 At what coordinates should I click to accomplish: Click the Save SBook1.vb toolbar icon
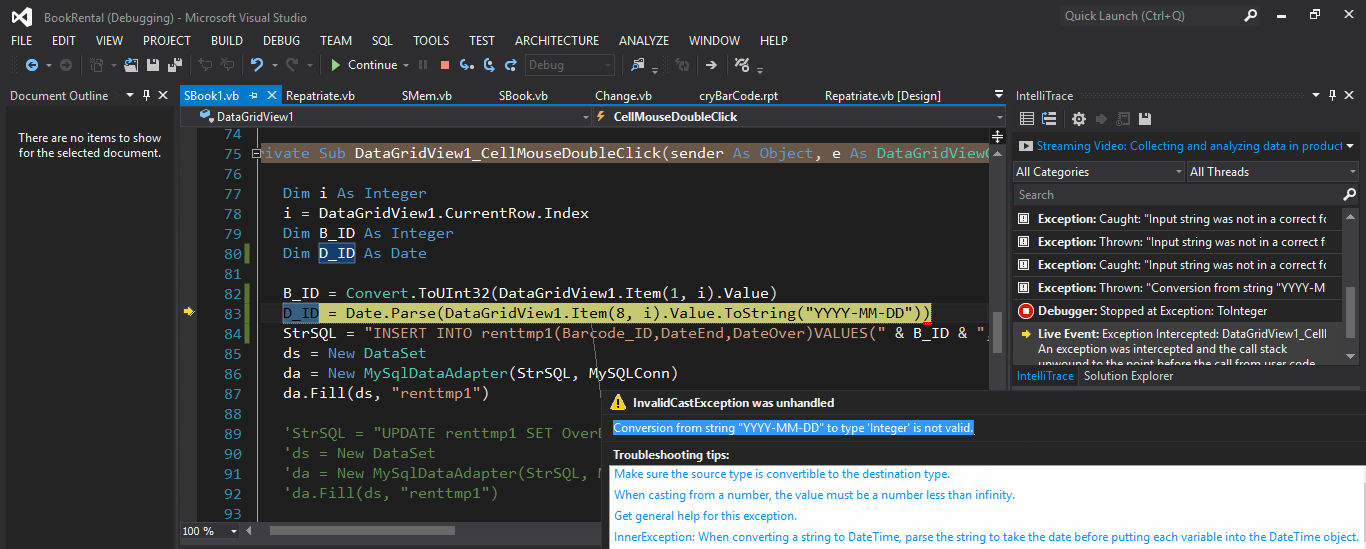click(x=152, y=65)
